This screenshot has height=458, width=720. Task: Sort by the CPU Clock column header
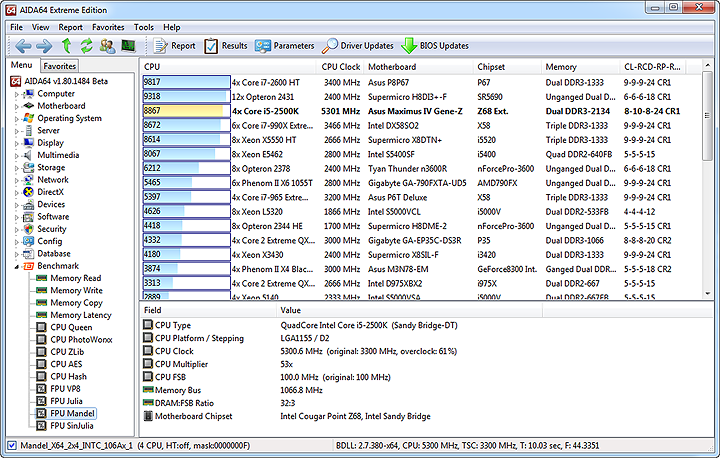pyautogui.click(x=340, y=67)
